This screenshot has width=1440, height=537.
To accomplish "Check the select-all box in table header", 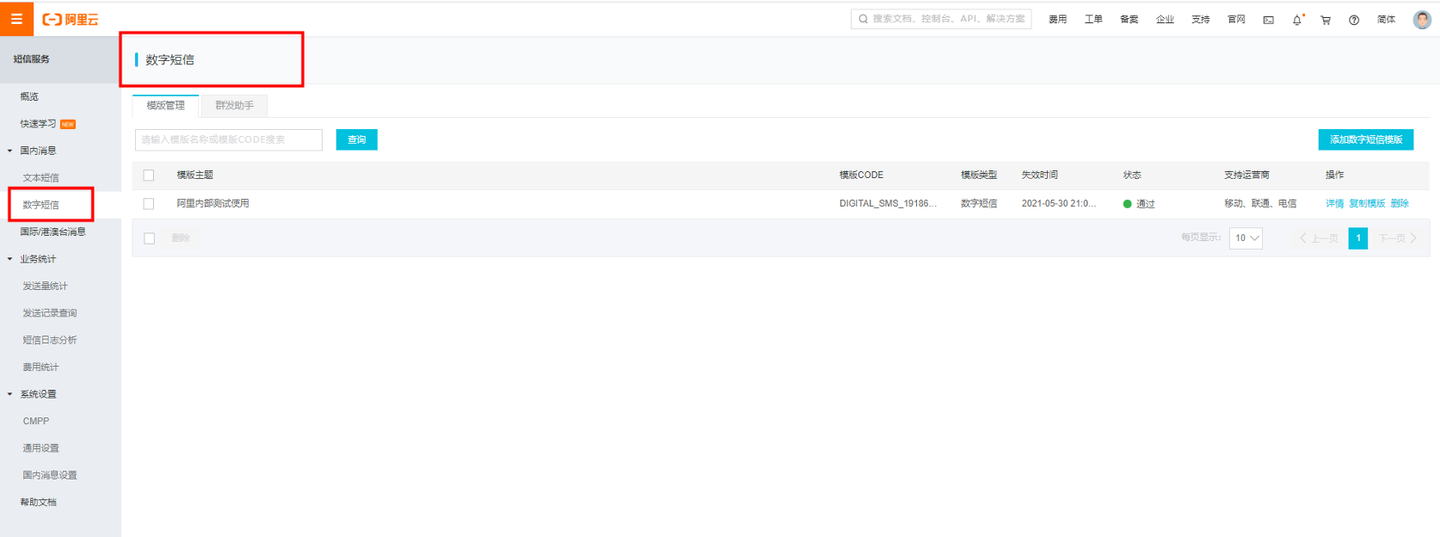I will tap(149, 175).
